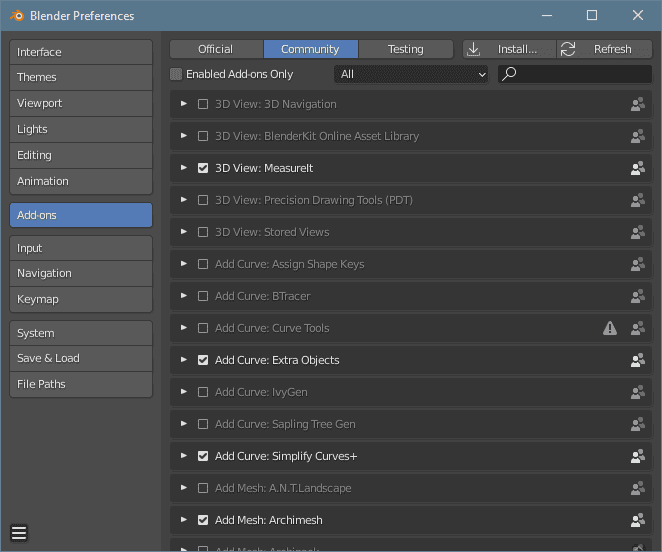Enable BlenderKit Online Asset Library checkbox
This screenshot has height=552, width=662.
(x=203, y=136)
